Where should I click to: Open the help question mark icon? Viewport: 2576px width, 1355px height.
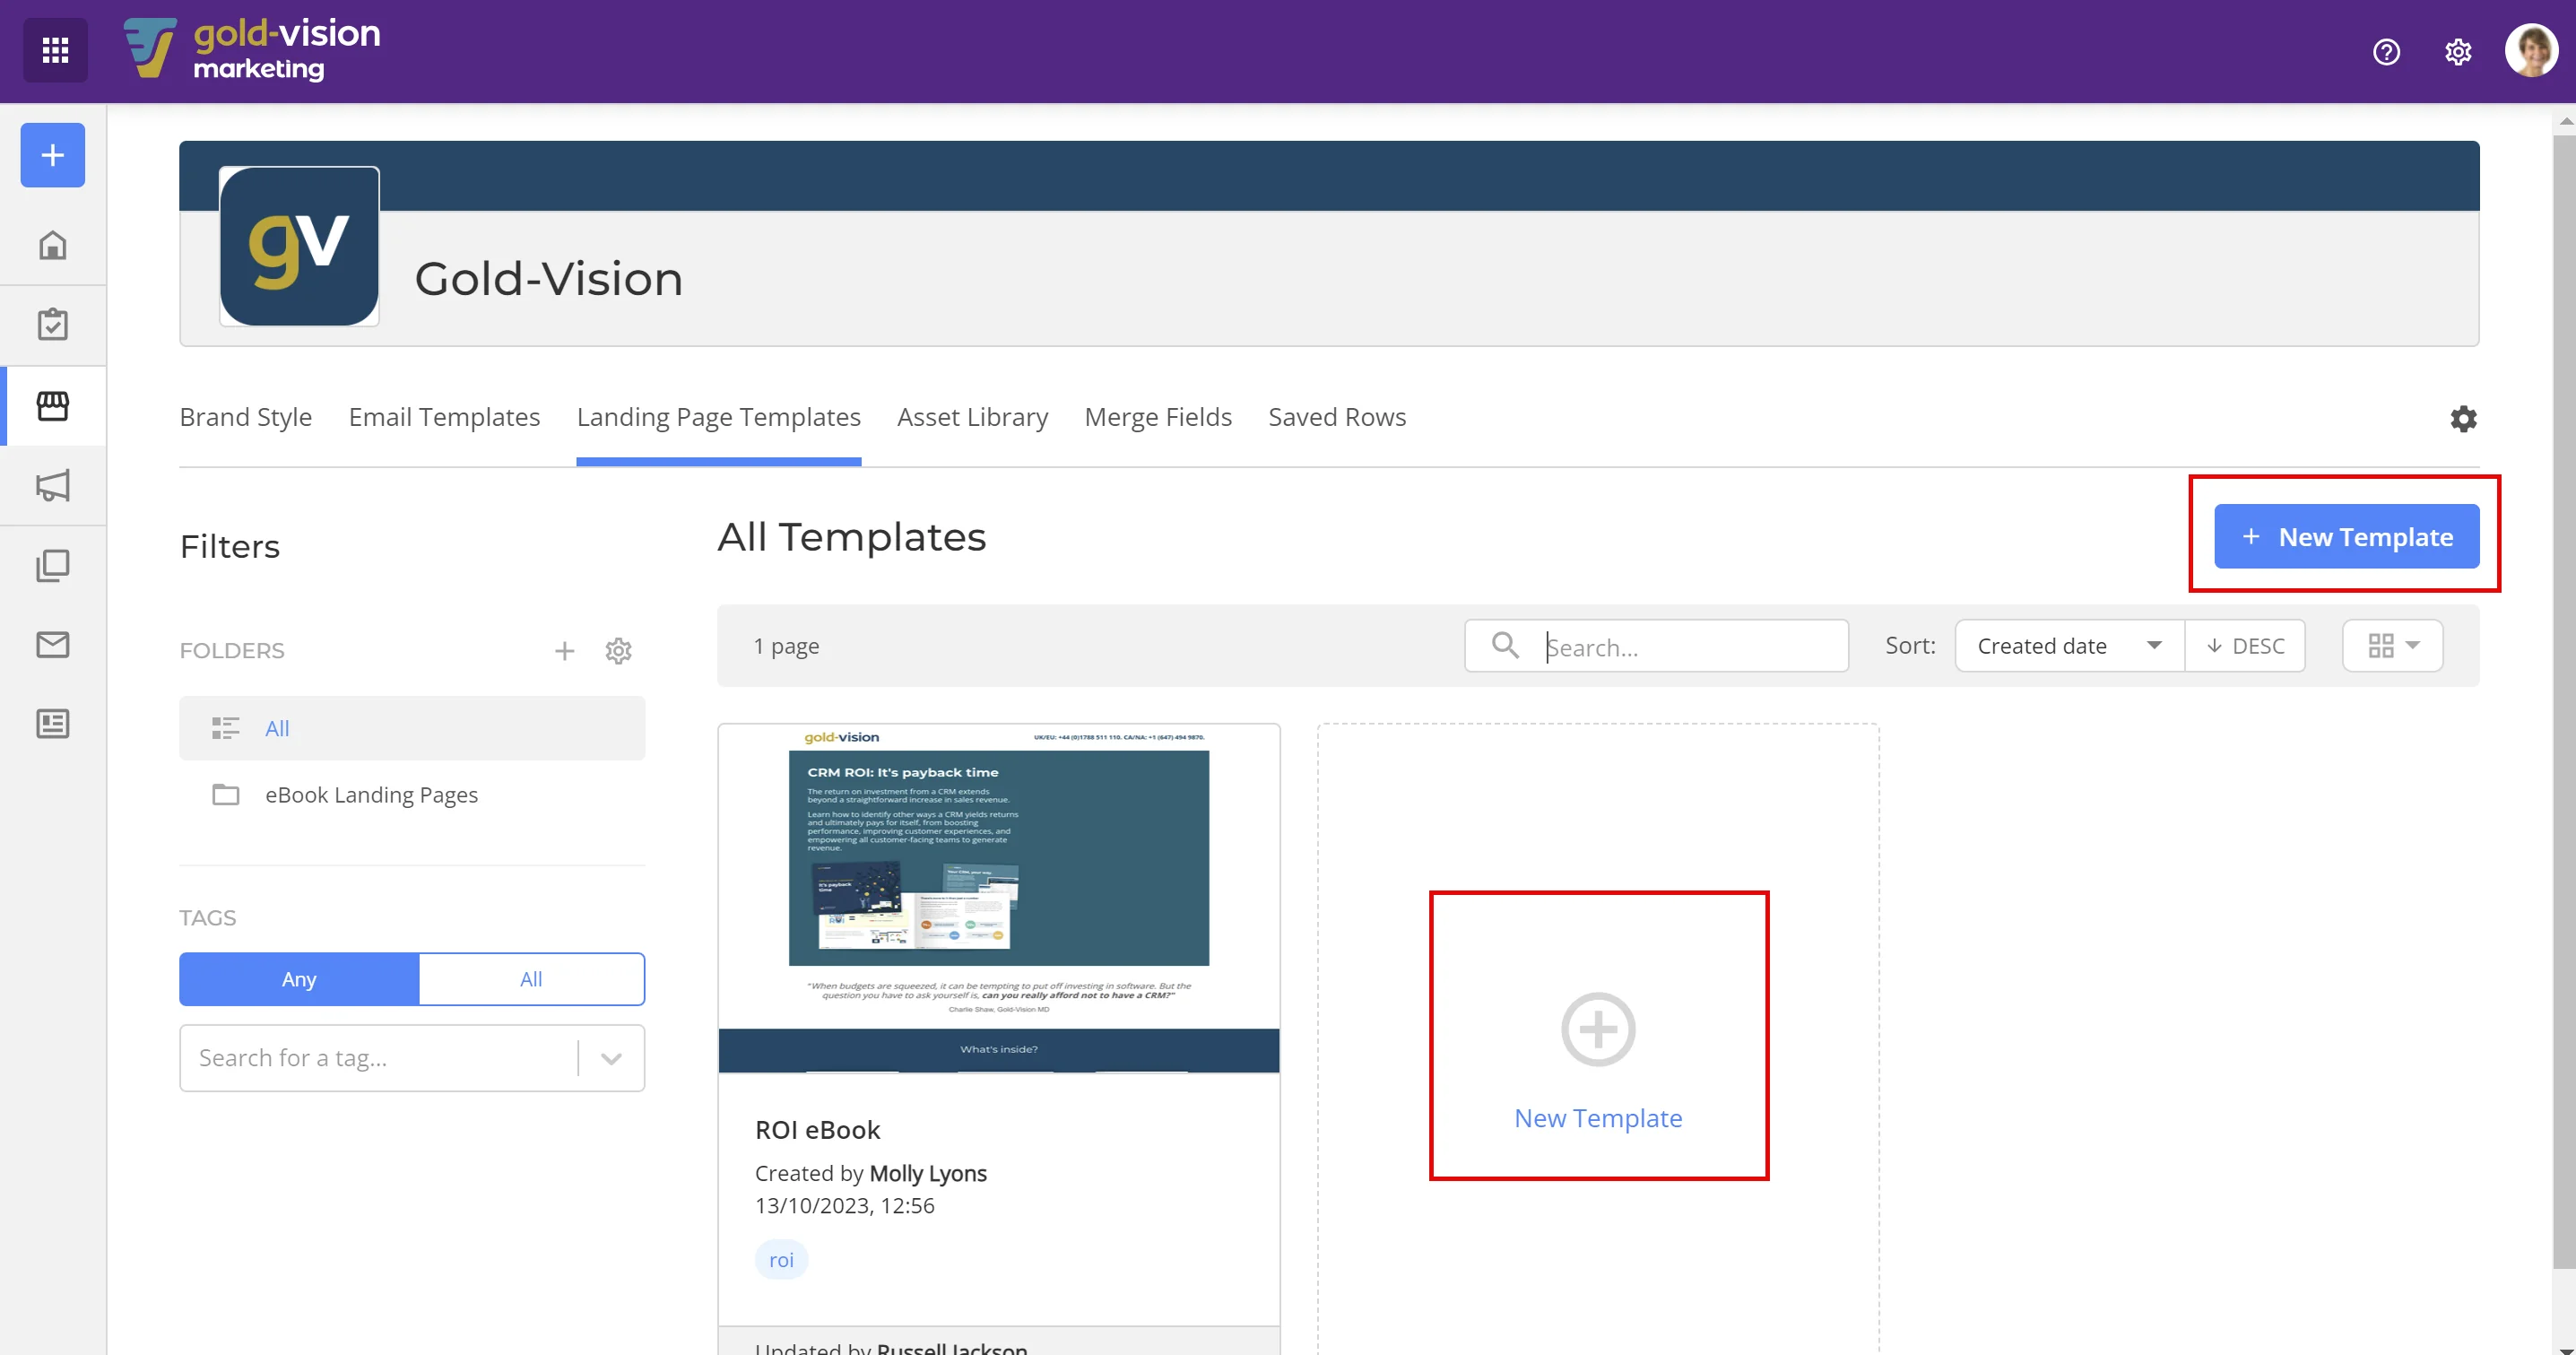pos(2386,51)
